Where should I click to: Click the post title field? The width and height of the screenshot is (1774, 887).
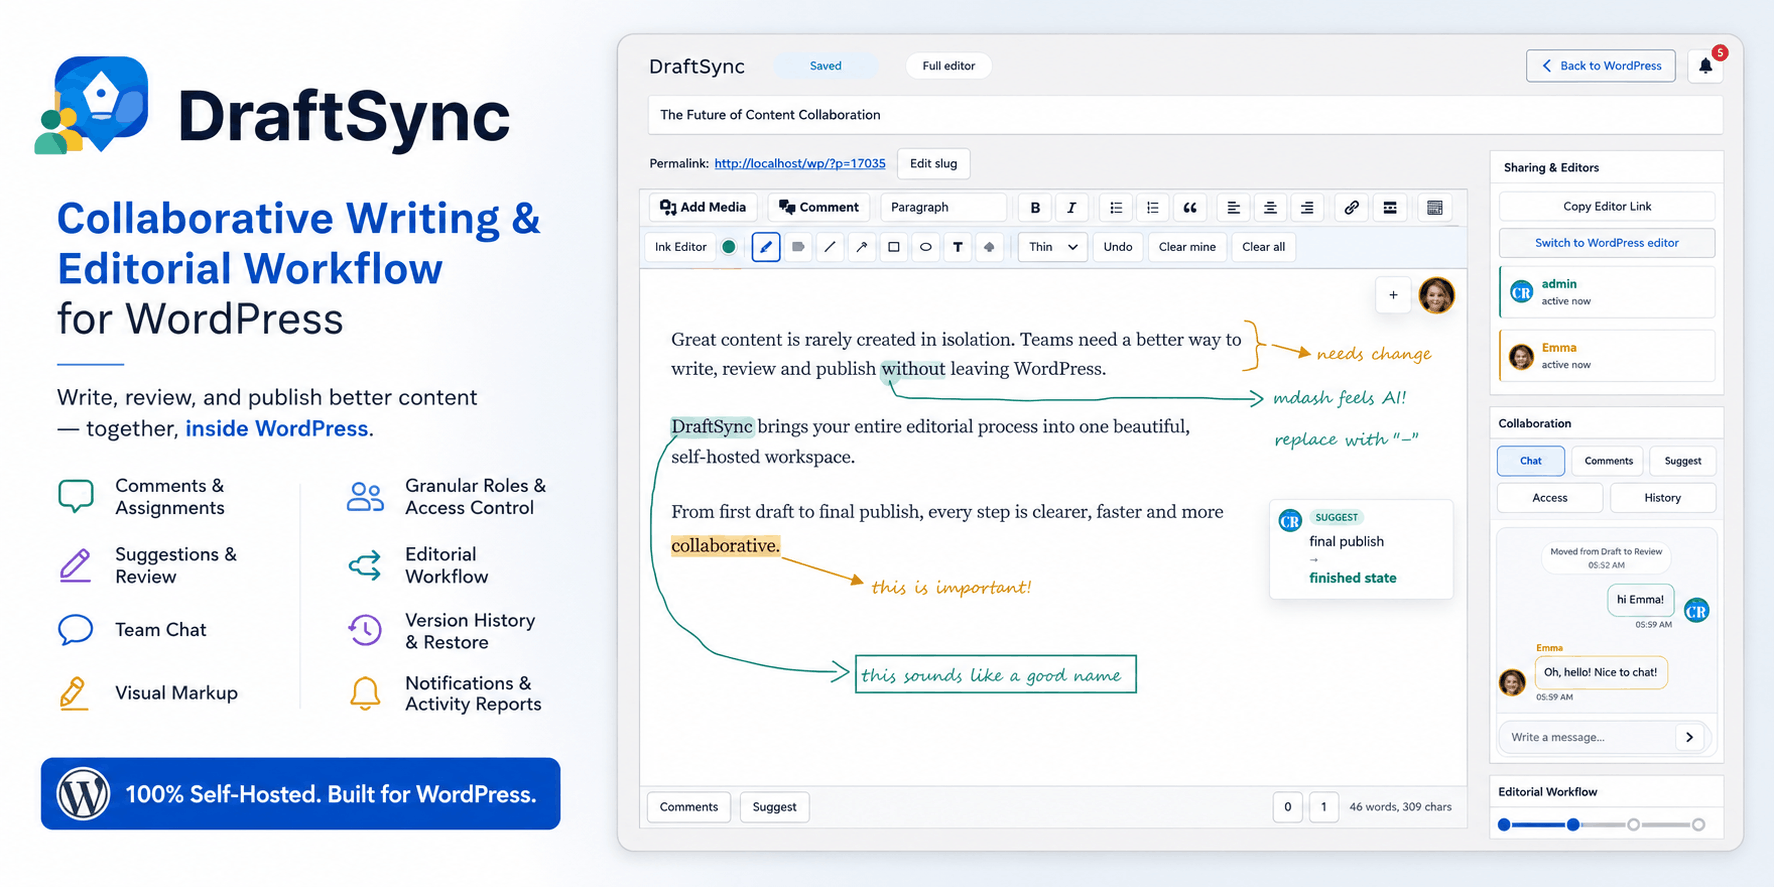(1185, 115)
